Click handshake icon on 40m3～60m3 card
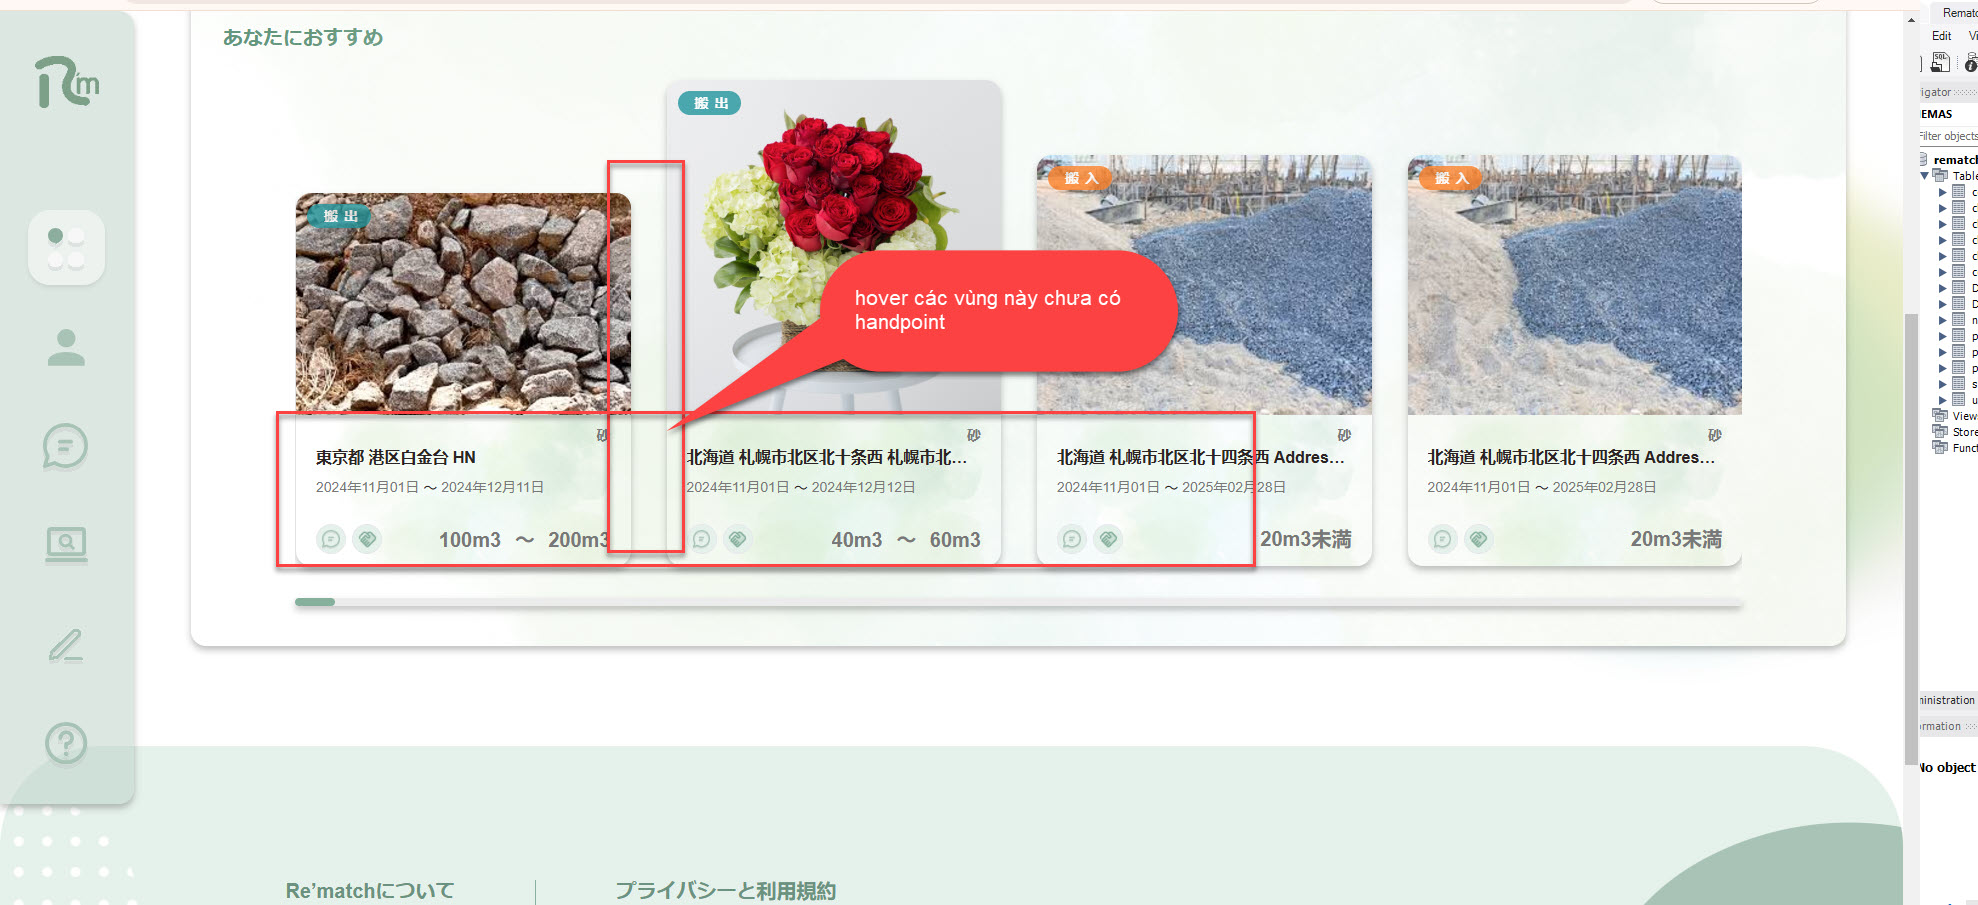1978x905 pixels. [738, 540]
